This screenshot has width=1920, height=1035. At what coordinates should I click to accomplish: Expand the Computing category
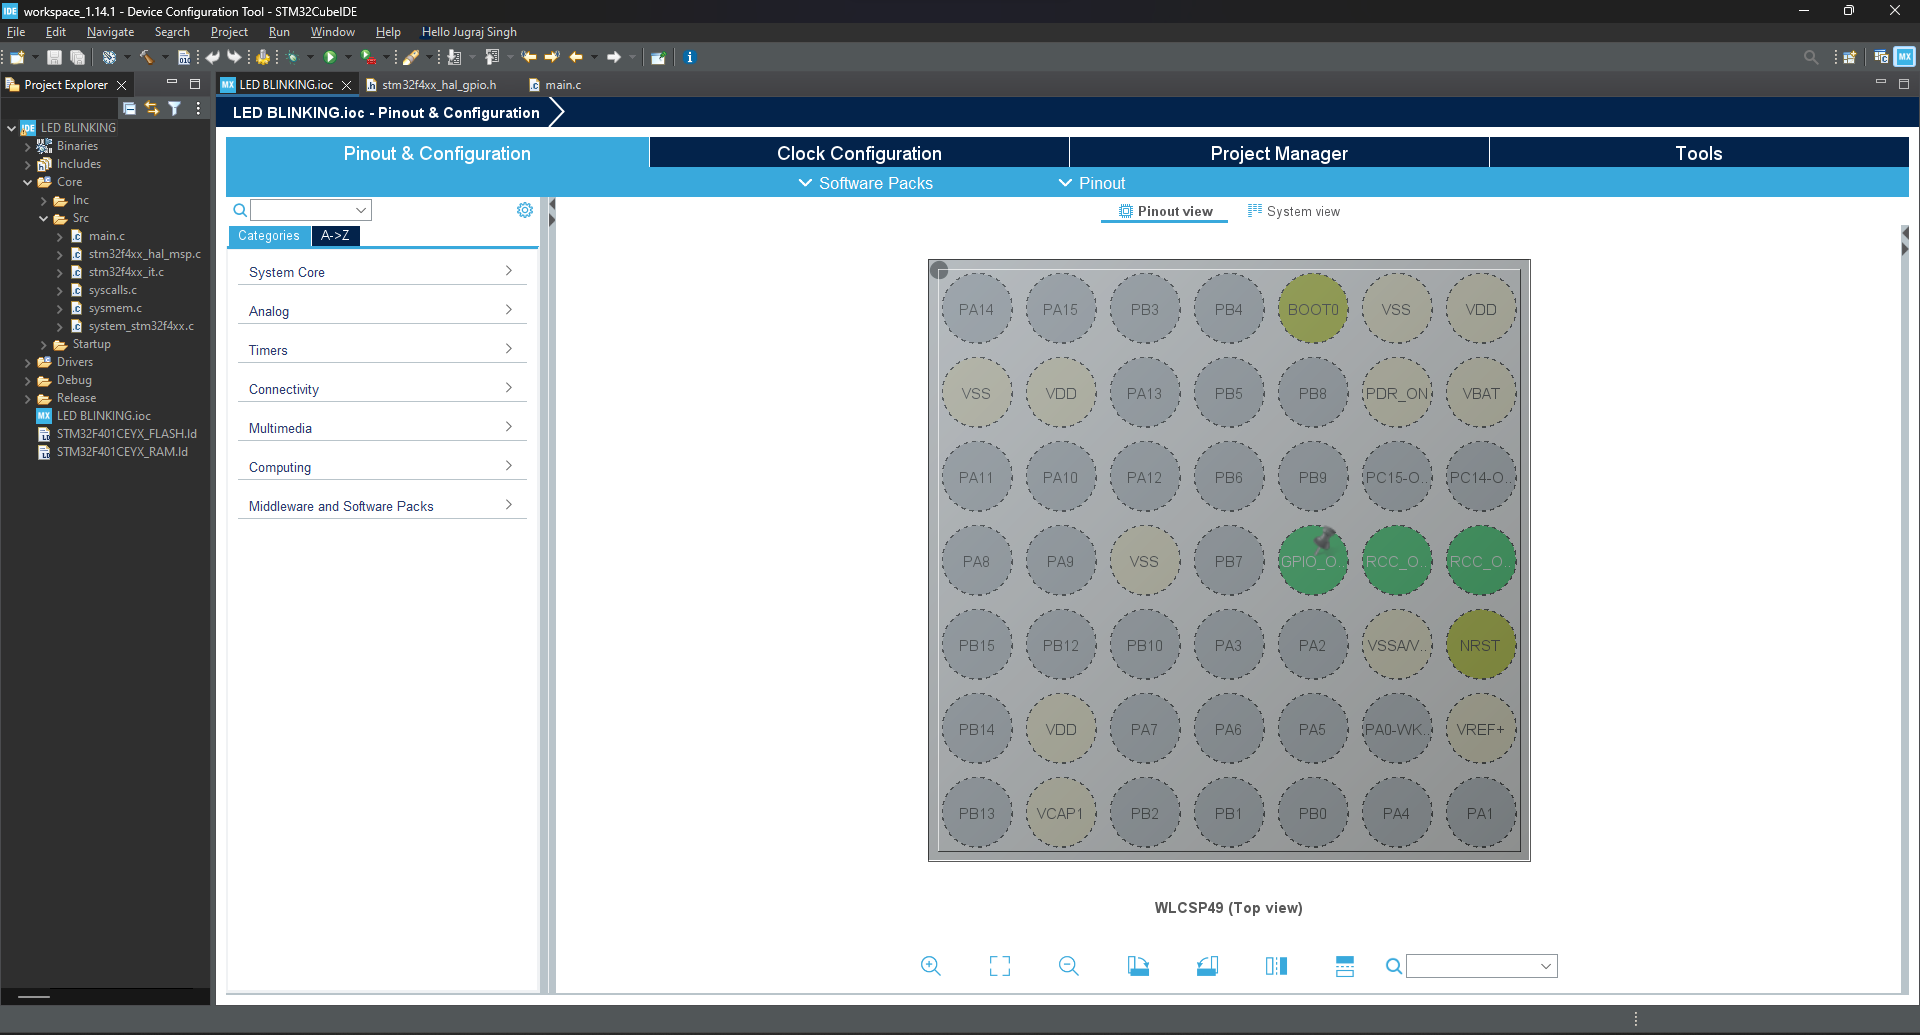382,467
